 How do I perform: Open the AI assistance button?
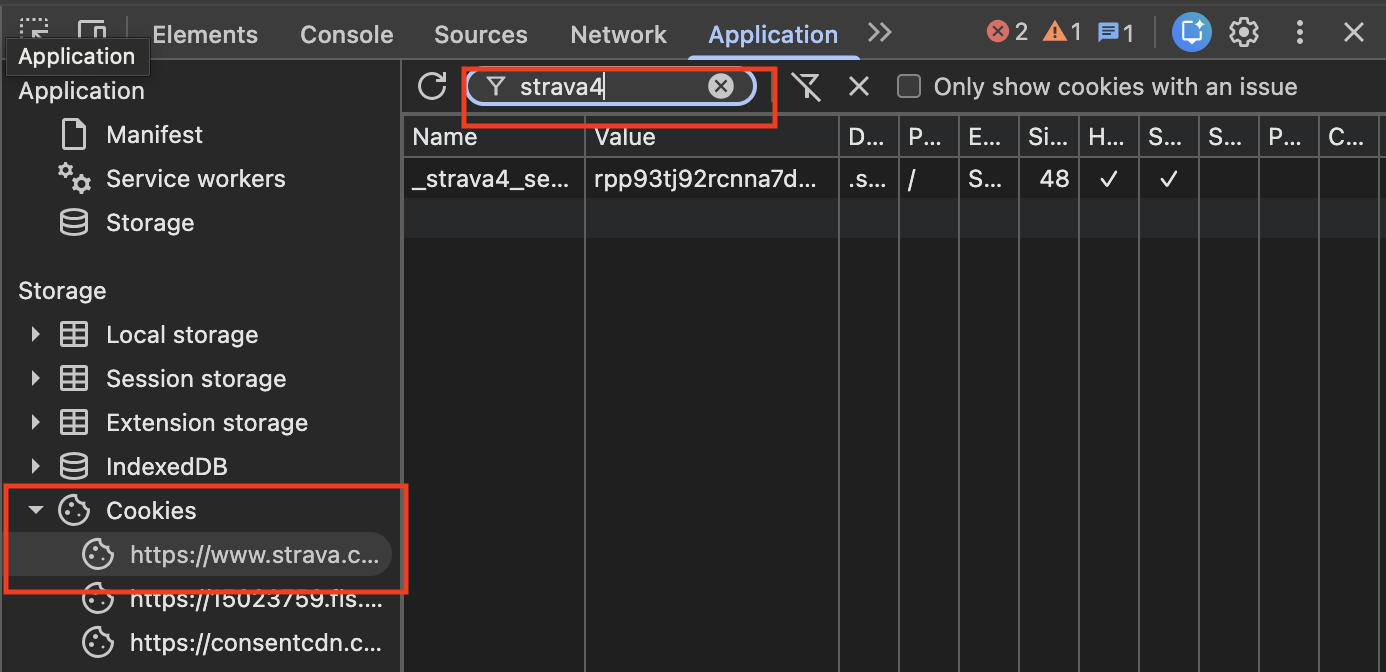(1192, 33)
